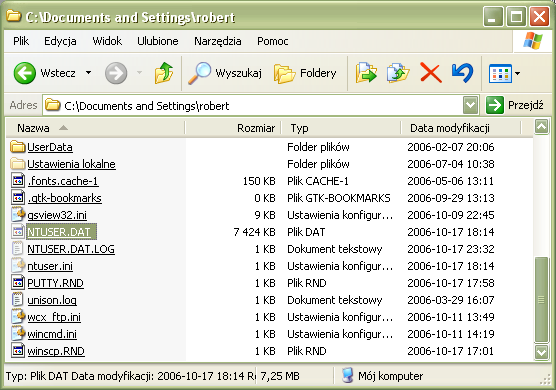Click the Mój komputer status icon
This screenshot has width=556, height=390.
[348, 375]
